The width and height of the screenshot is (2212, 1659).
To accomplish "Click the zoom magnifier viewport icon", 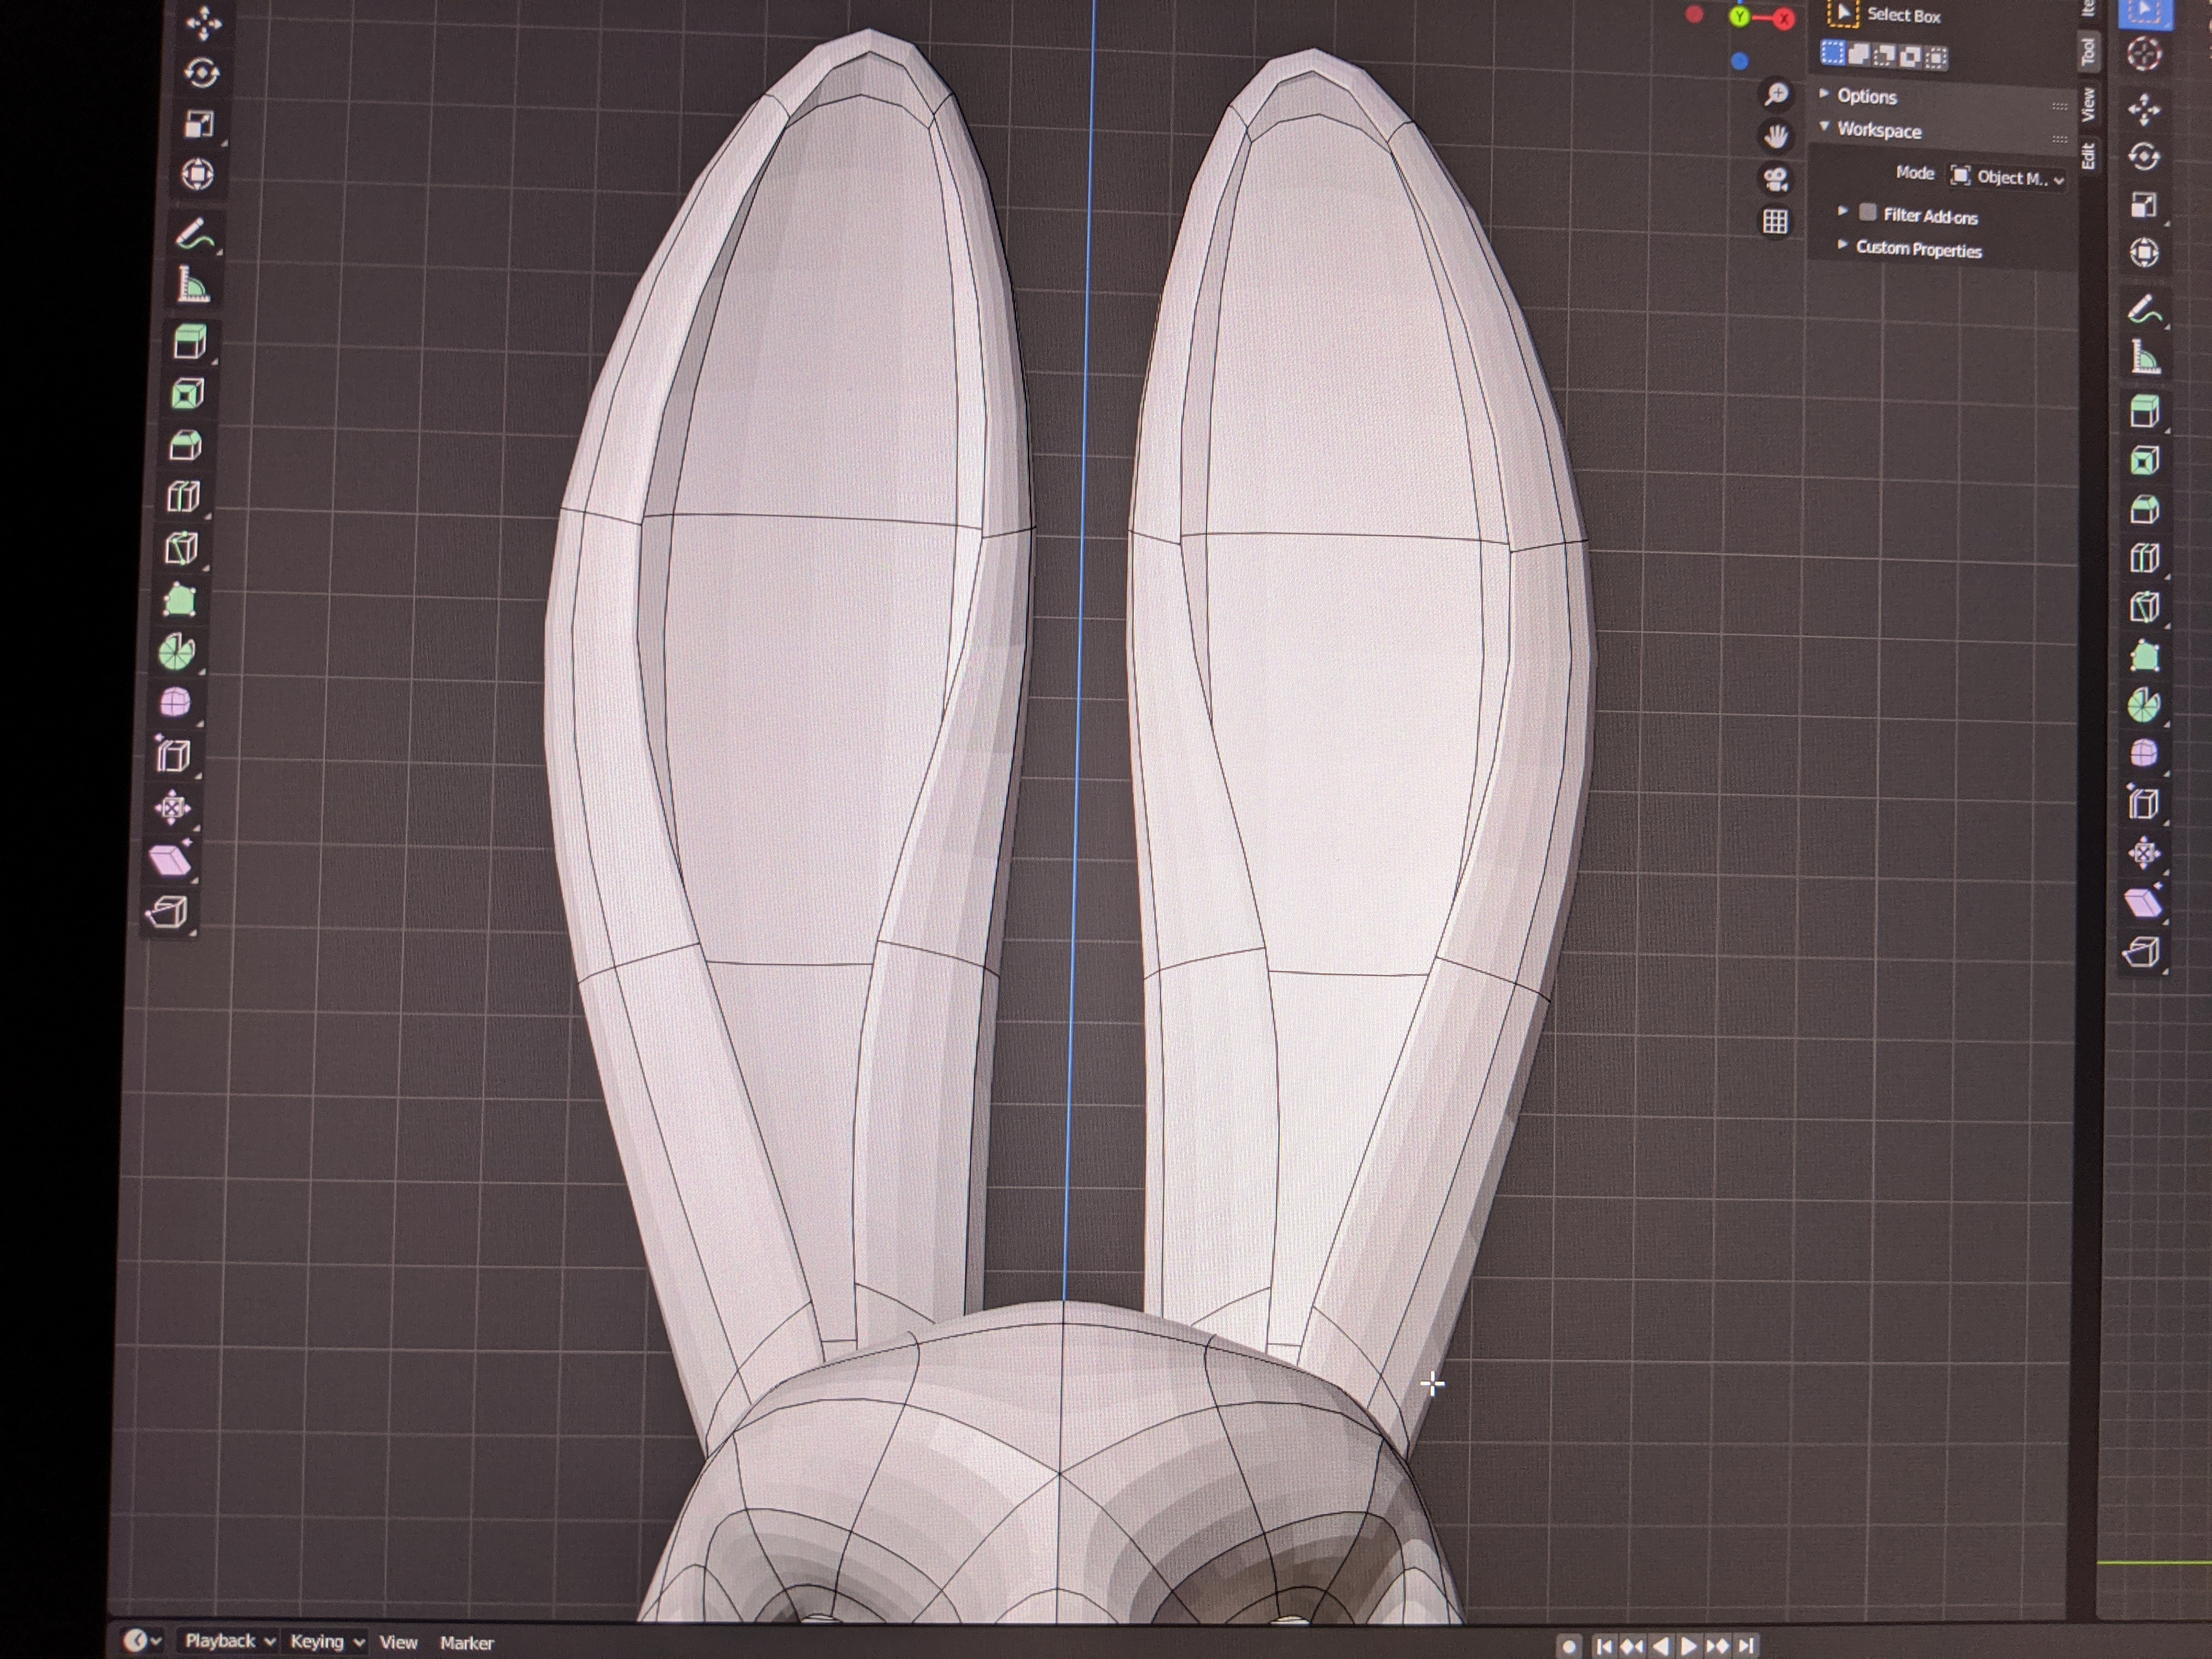I will coord(1776,94).
